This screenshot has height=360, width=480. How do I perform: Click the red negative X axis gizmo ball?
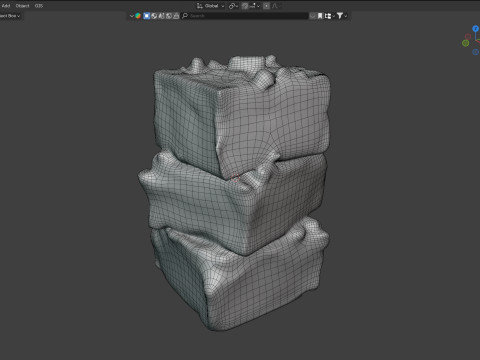(x=468, y=36)
